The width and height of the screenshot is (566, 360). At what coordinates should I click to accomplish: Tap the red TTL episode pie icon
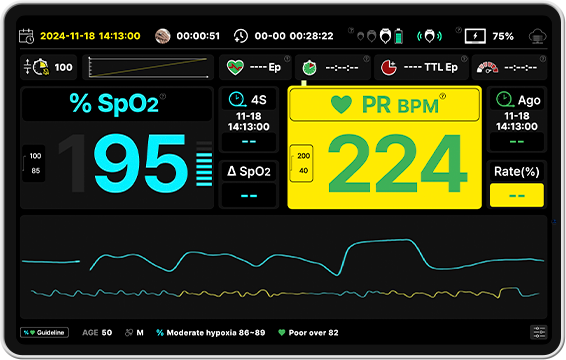[389, 68]
